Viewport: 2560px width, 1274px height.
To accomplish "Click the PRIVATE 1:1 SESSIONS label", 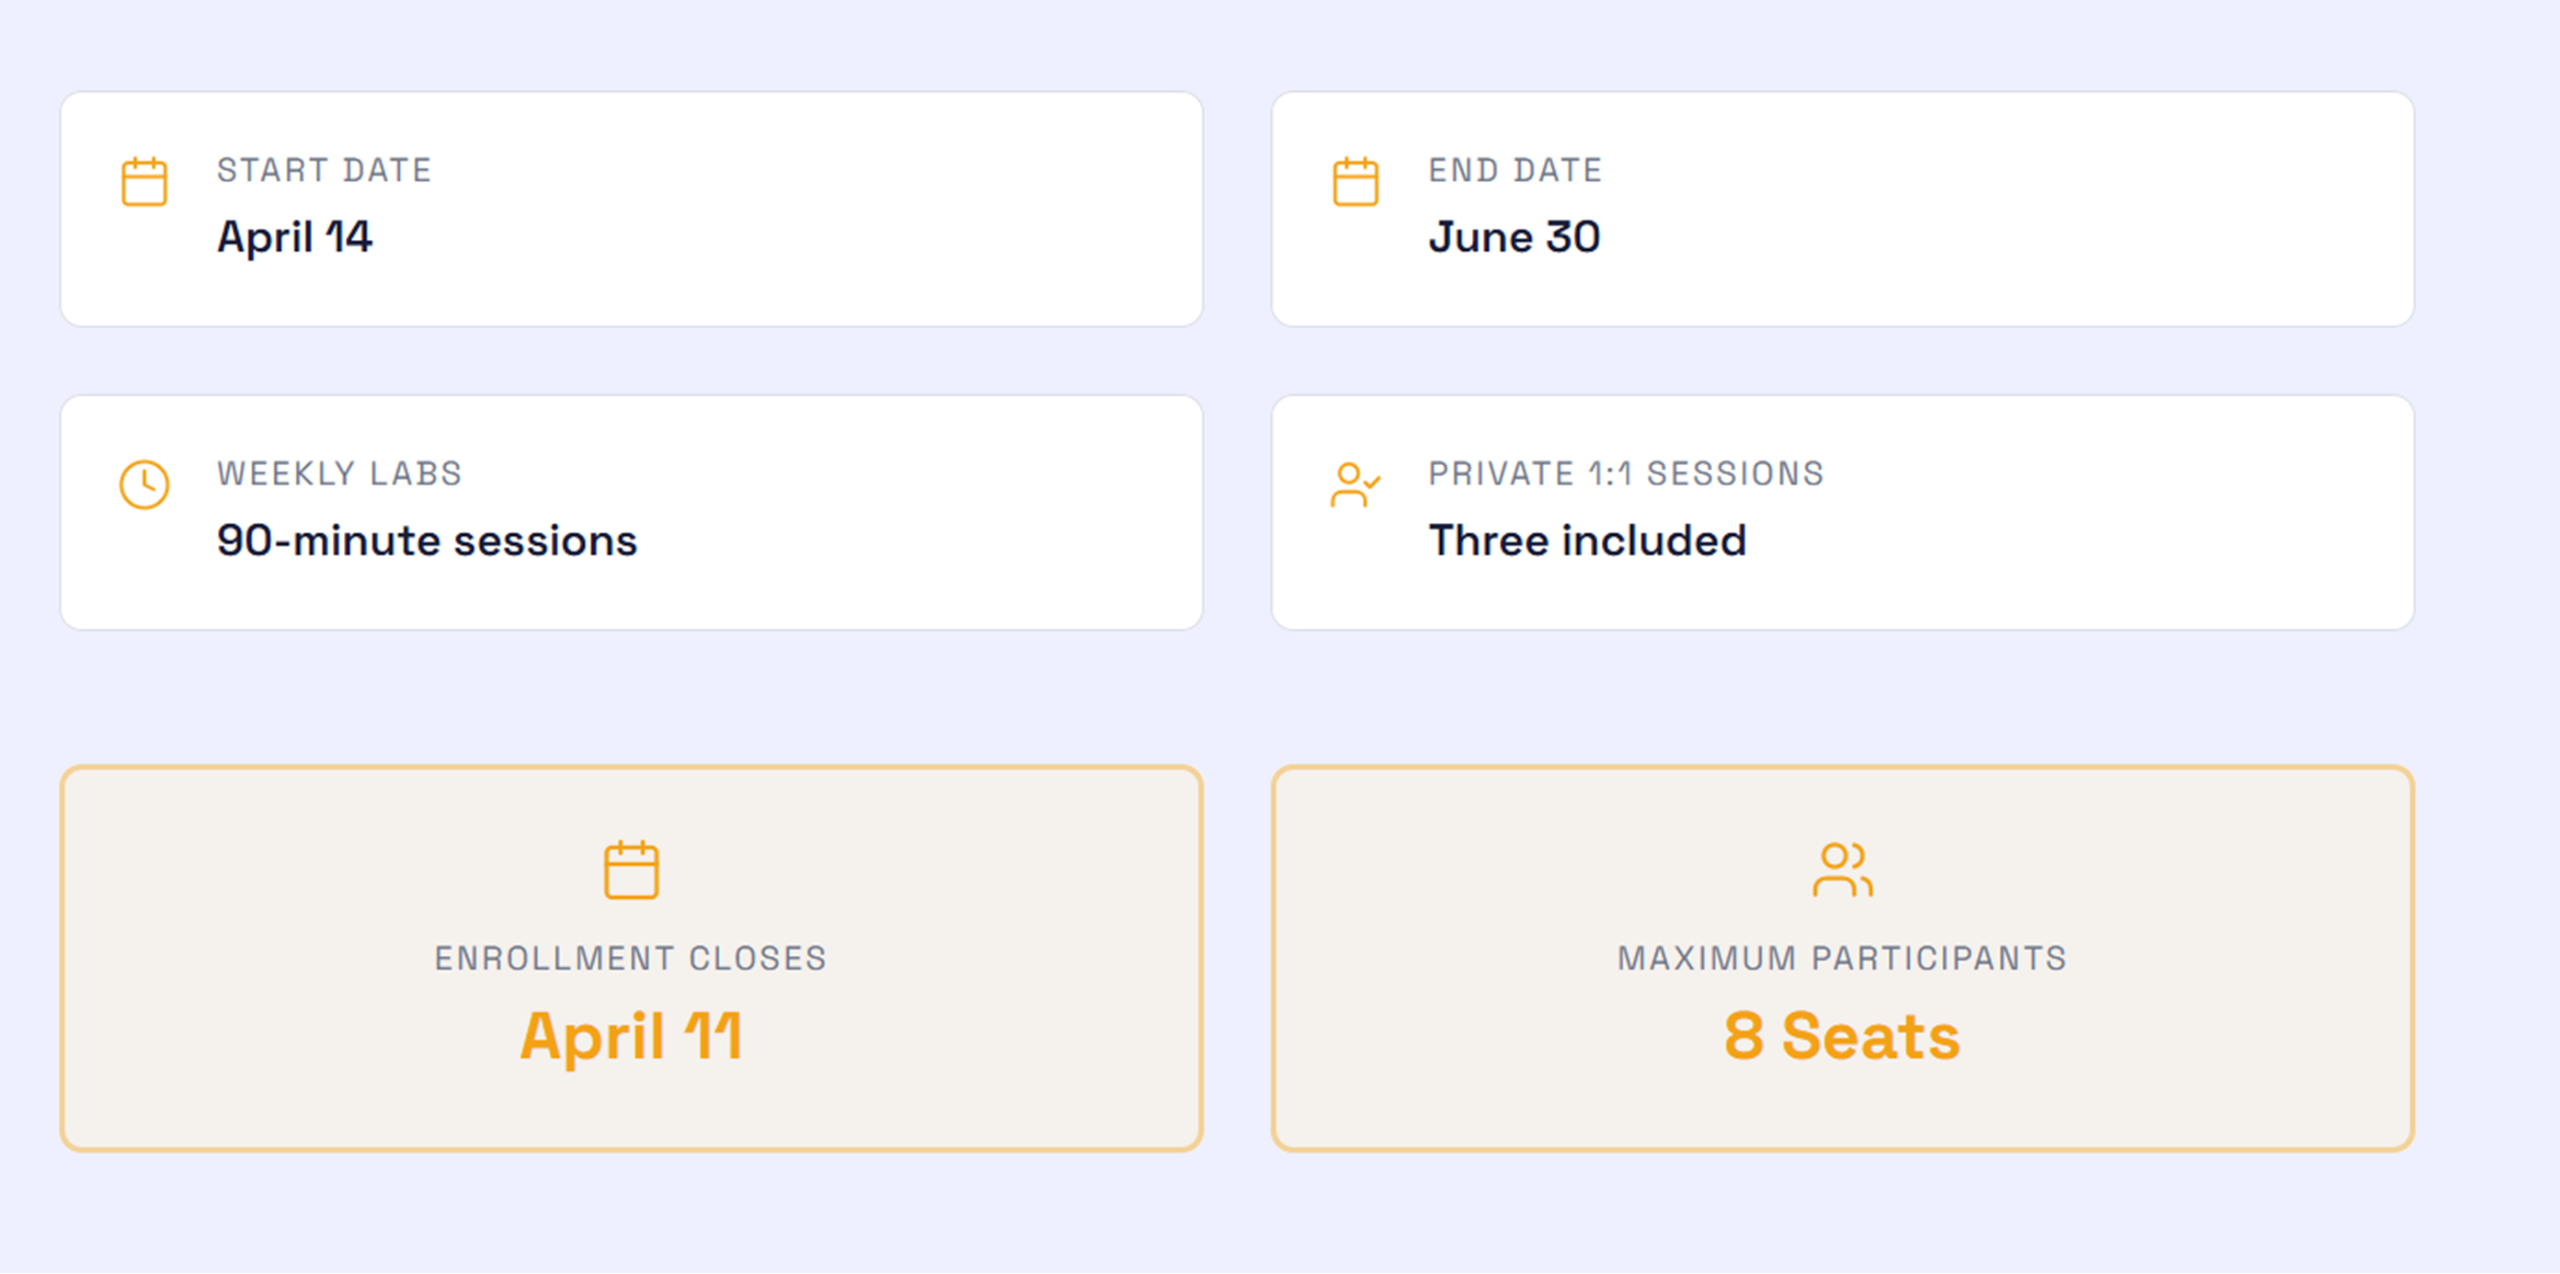I will click(1626, 474).
